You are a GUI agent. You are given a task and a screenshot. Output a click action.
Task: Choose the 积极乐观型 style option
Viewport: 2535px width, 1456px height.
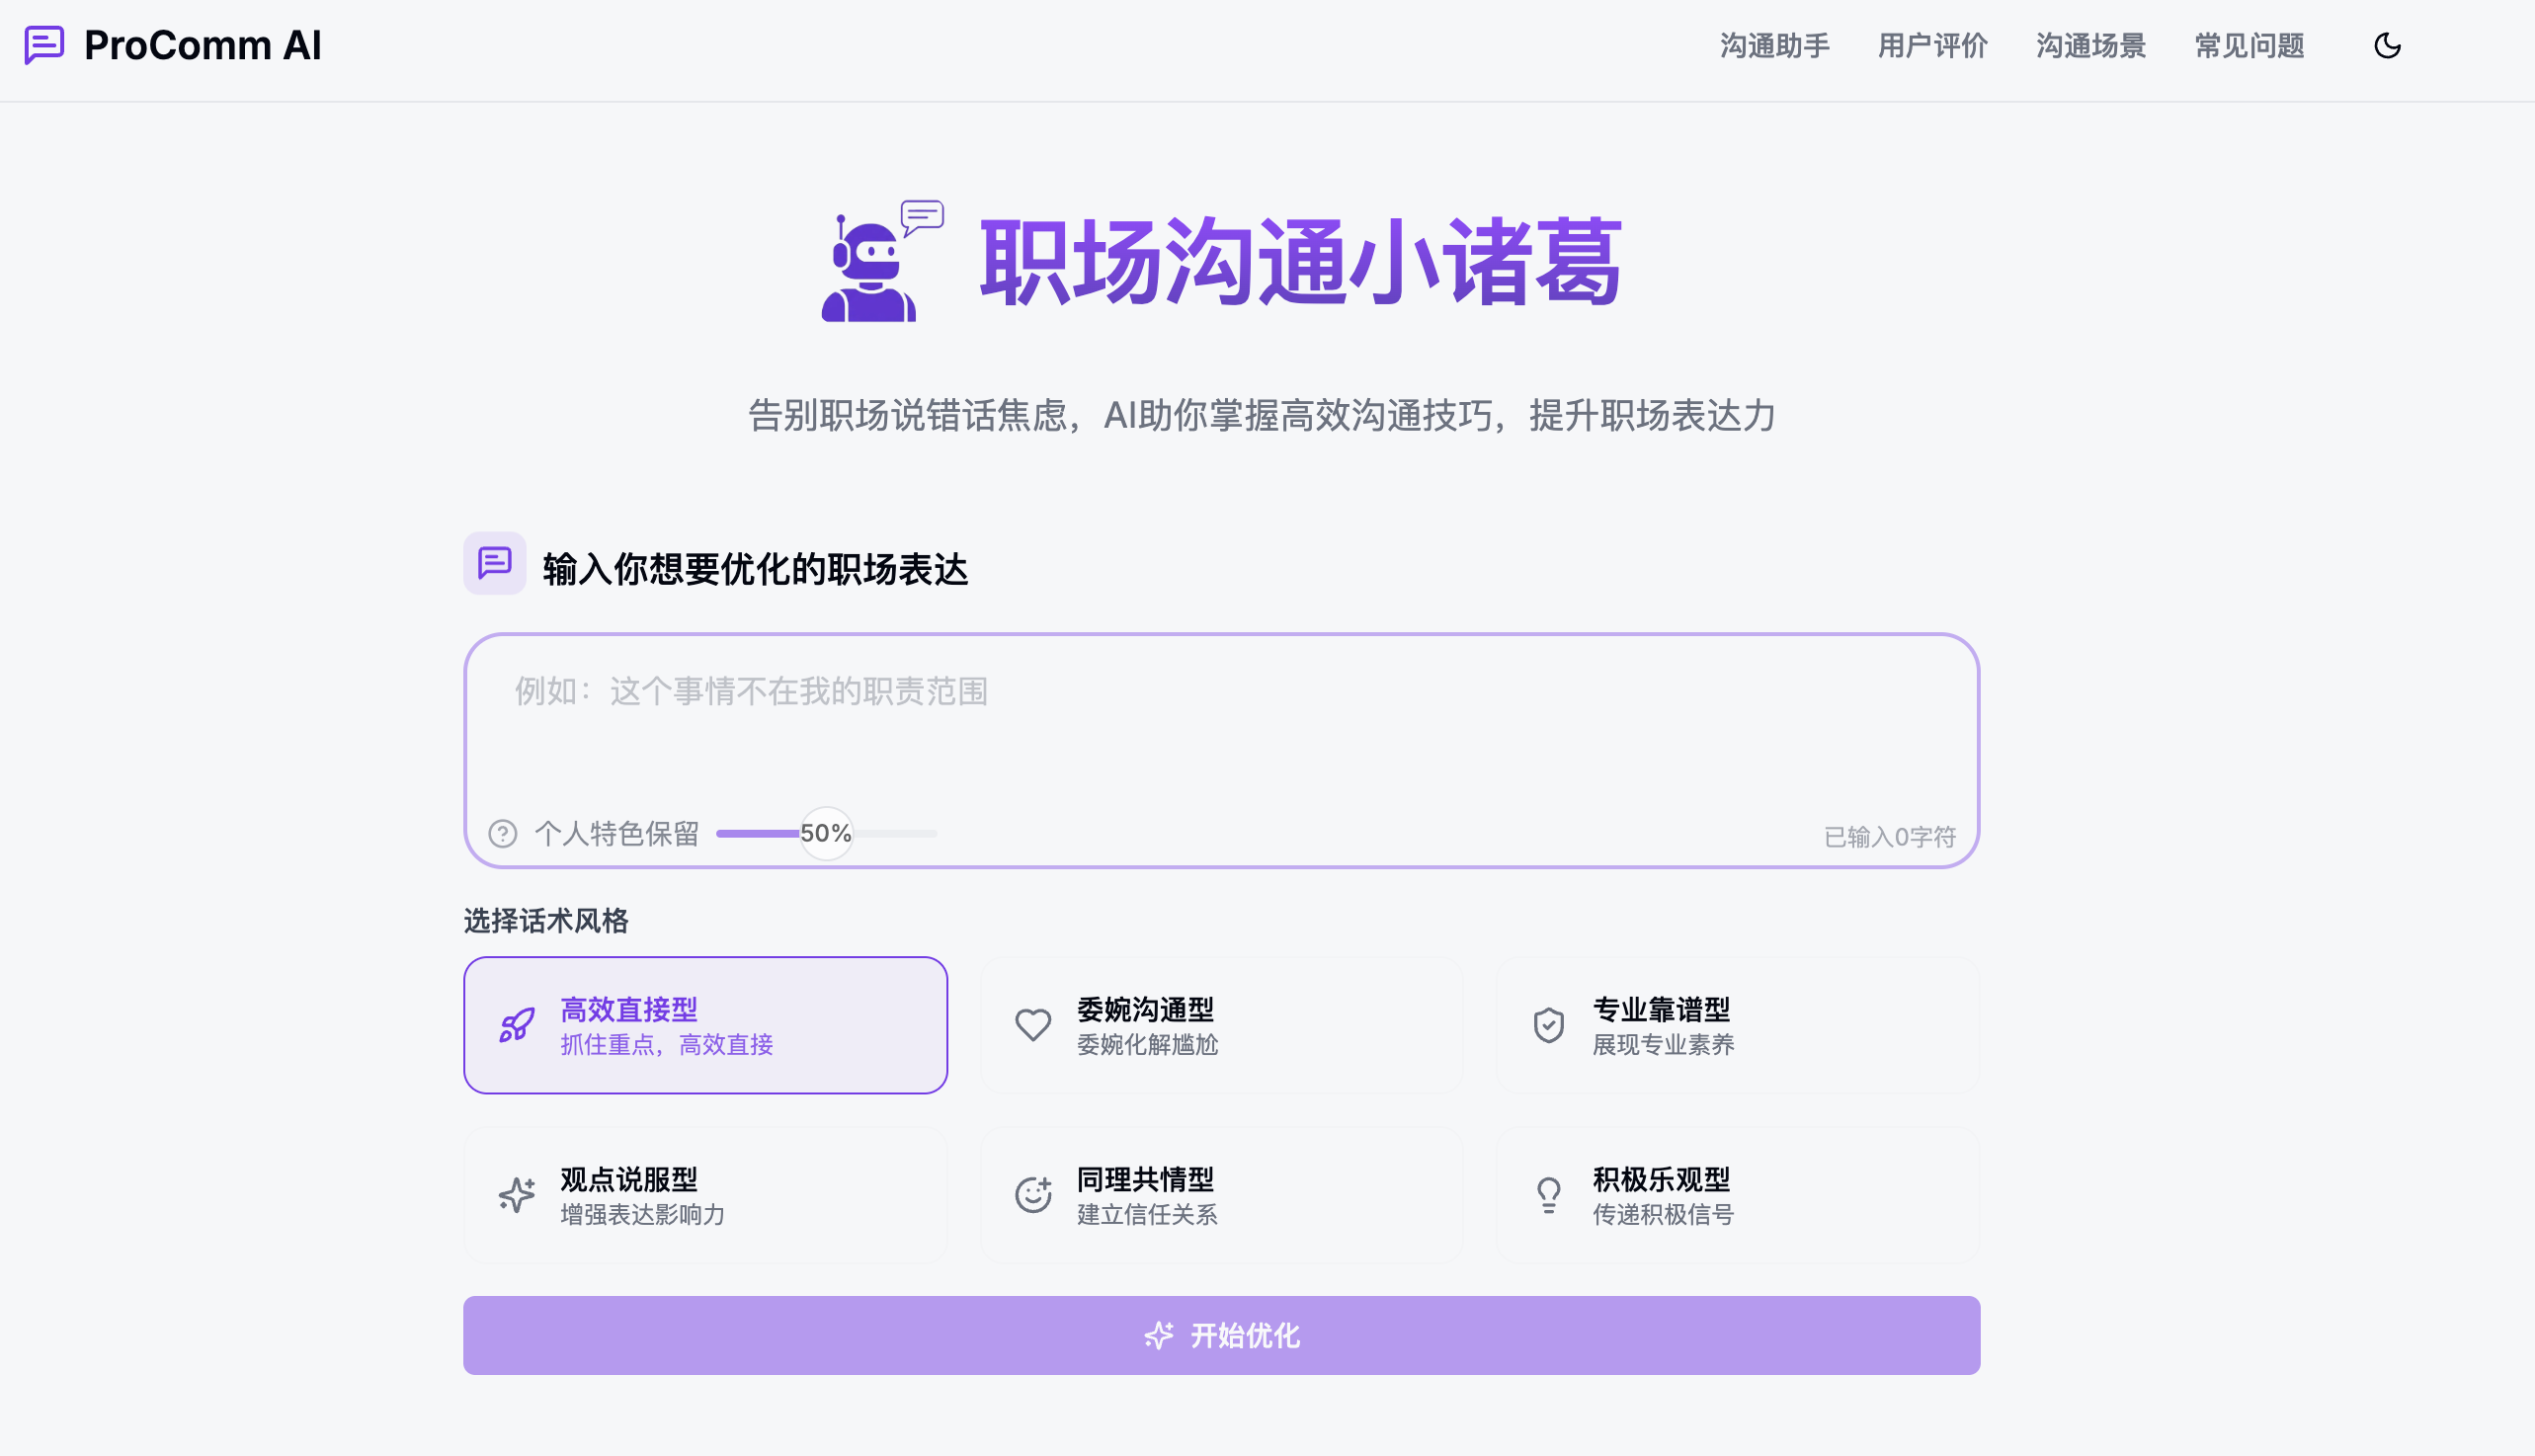1738,1195
